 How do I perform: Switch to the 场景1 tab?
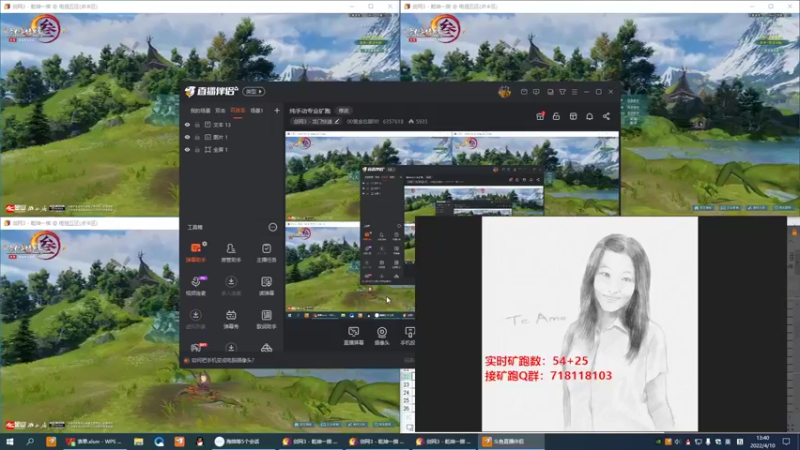click(257, 111)
